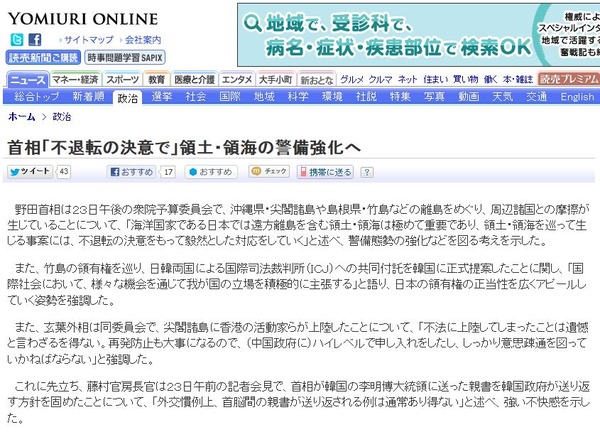The image size is (600, 432).
Task: Click the 携帯に送る mobile send button
Action: click(325, 172)
